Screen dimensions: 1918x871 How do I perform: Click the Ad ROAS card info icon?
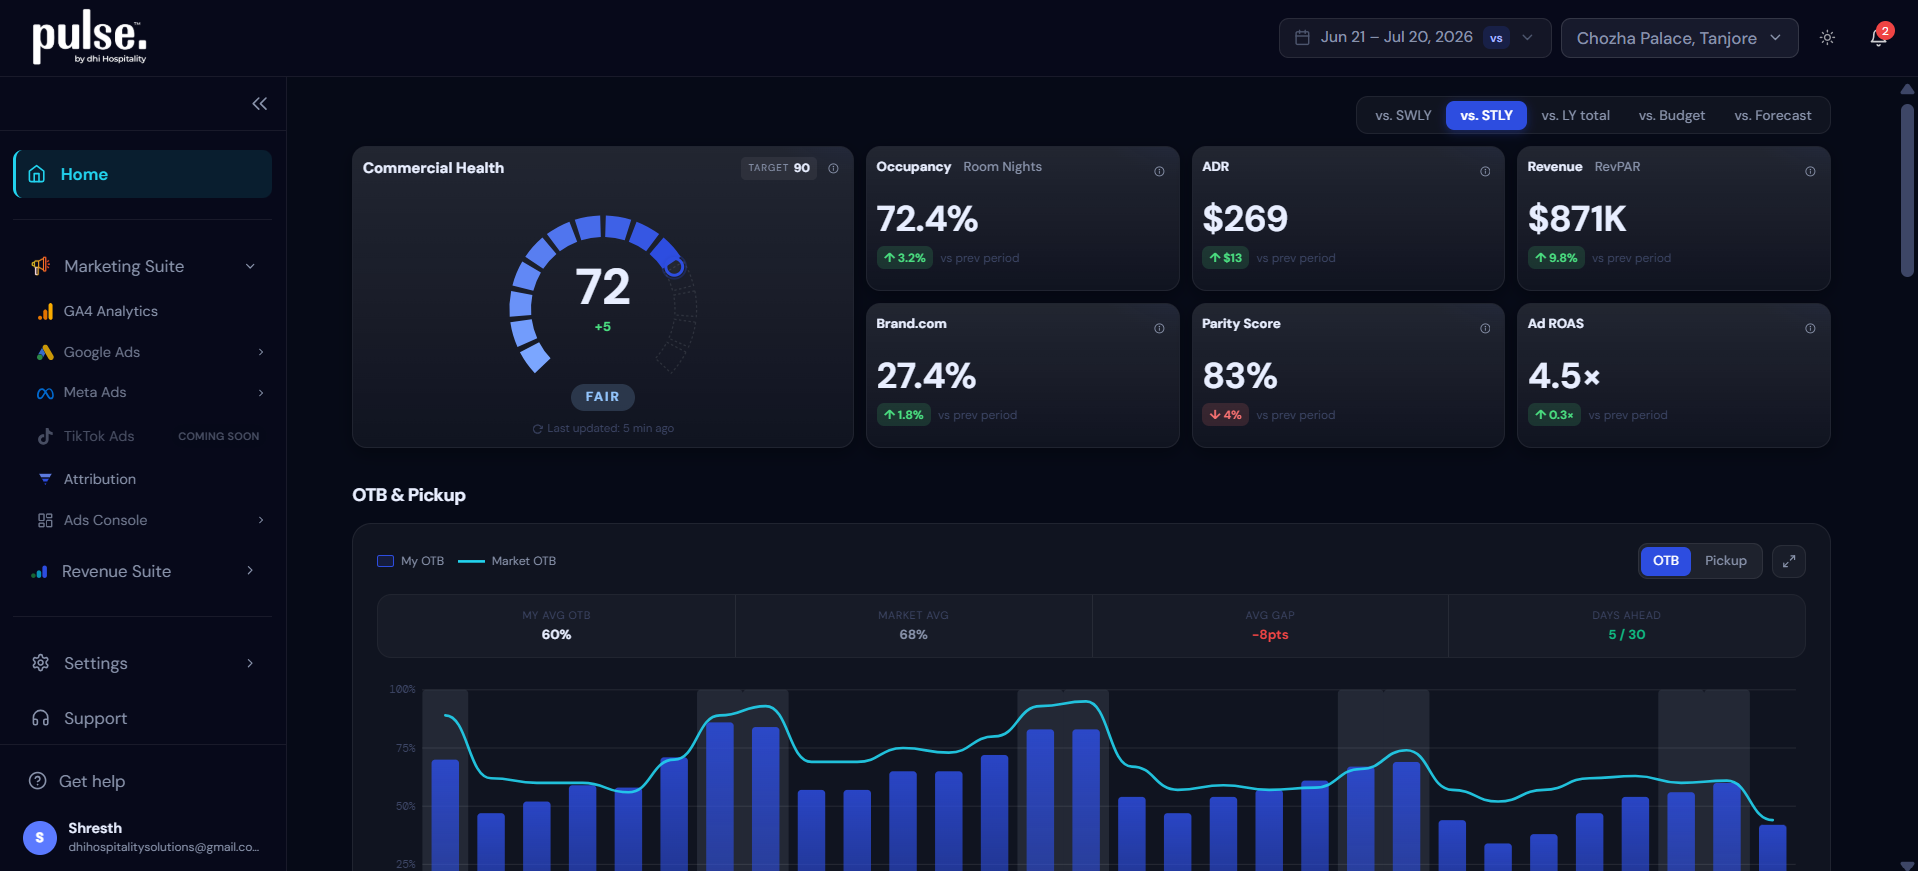1810,328
